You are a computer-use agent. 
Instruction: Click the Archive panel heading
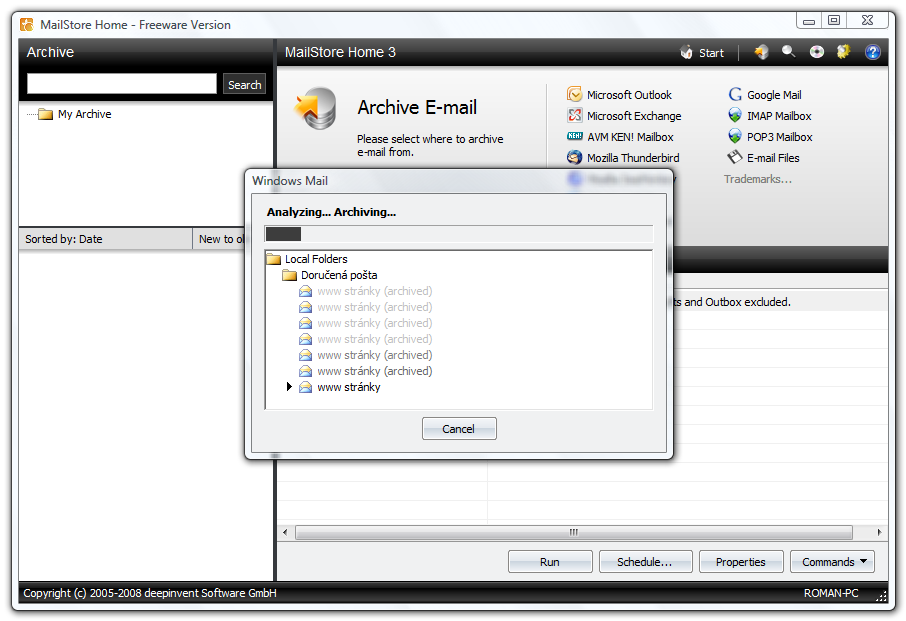(x=50, y=52)
